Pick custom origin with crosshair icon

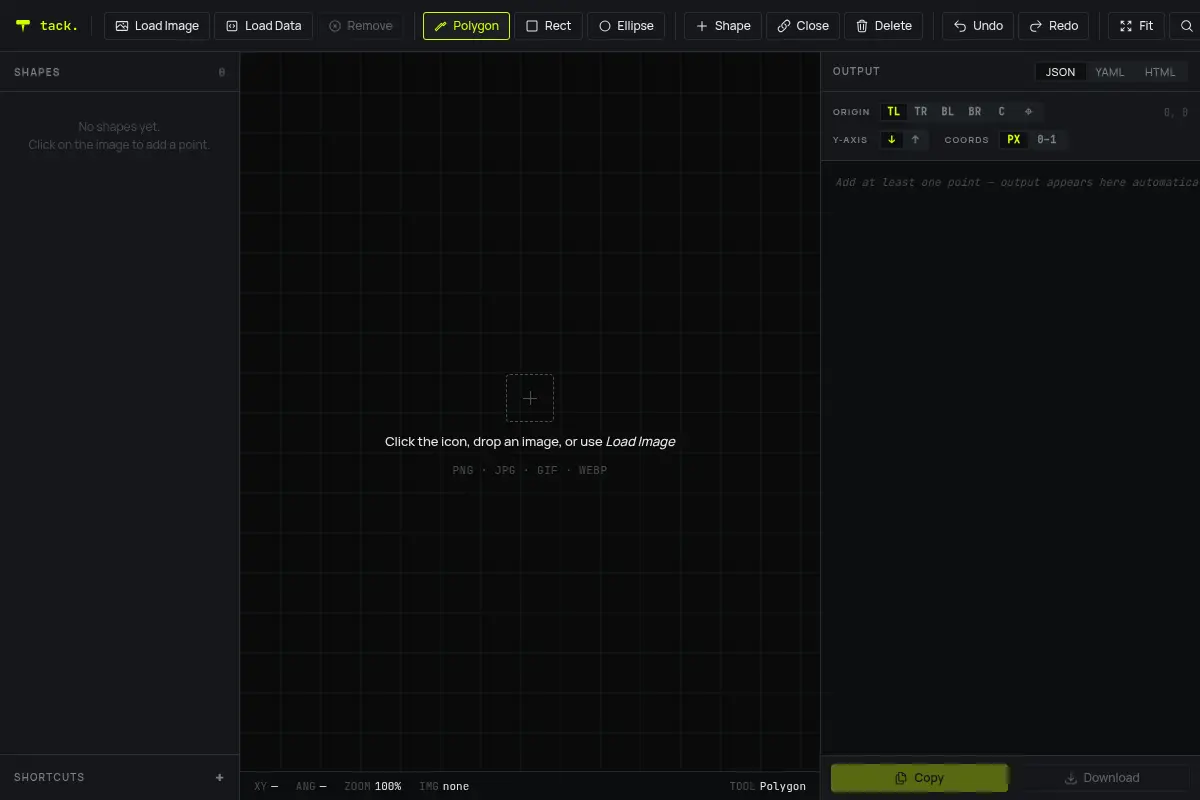[1029, 112]
